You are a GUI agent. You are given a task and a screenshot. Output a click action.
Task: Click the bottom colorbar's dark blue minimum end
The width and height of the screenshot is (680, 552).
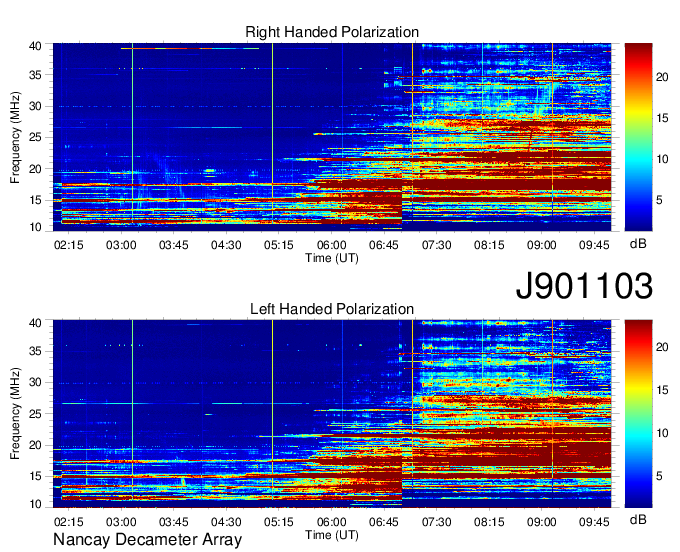point(638,503)
